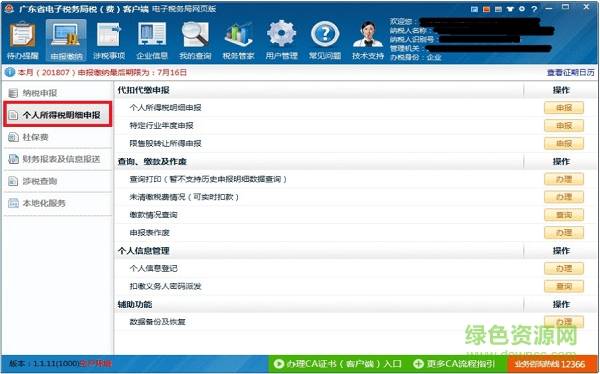This screenshot has width=600, height=374.
Task: Click 申报 button for 限售股转让所得申报
Action: click(564, 143)
